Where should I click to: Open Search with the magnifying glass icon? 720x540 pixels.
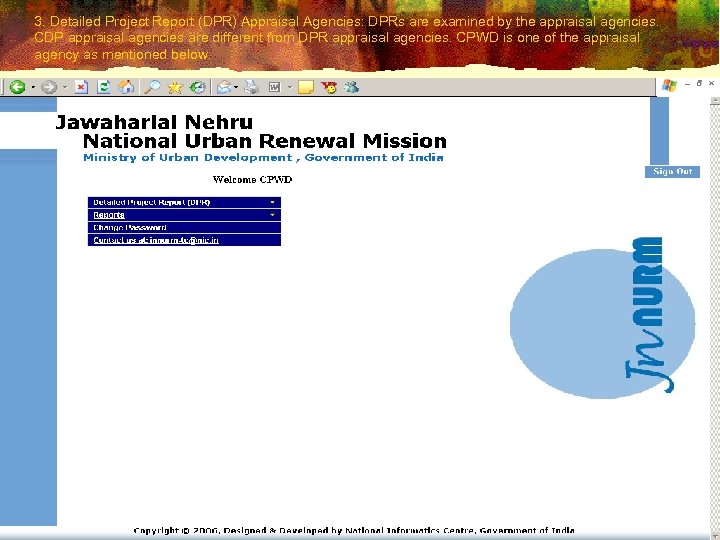pos(152,87)
